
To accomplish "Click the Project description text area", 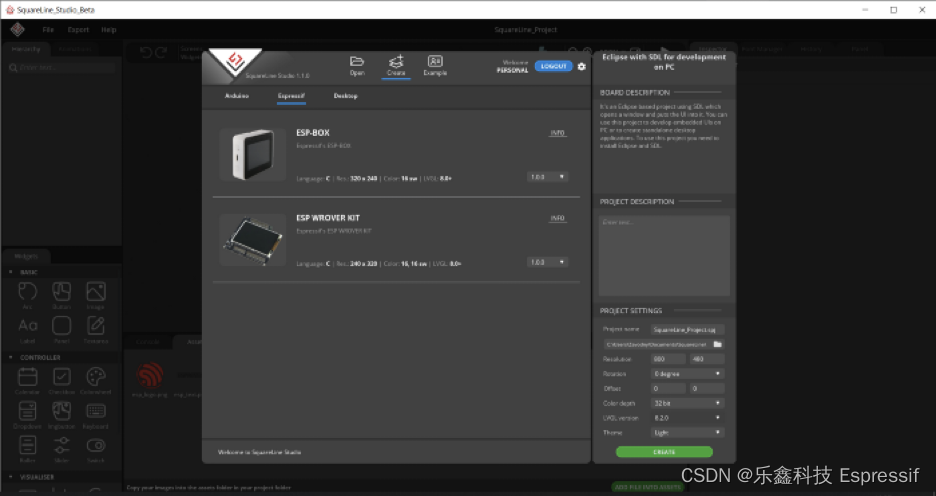I will pos(664,255).
